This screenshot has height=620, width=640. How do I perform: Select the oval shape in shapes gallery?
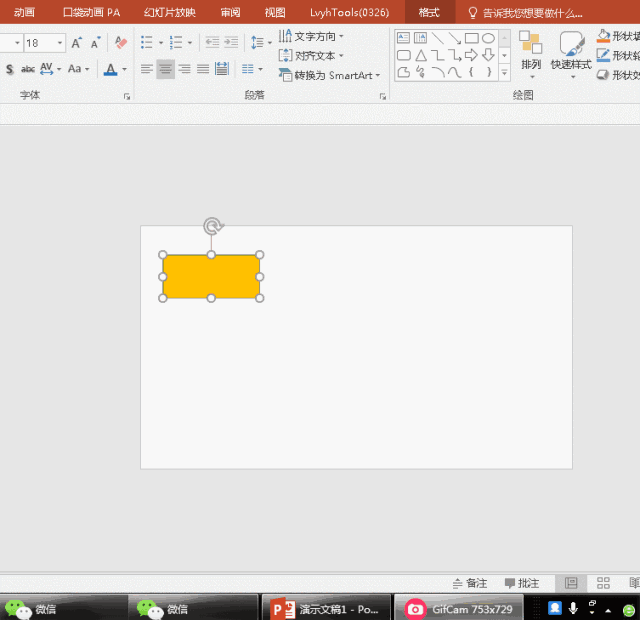488,39
